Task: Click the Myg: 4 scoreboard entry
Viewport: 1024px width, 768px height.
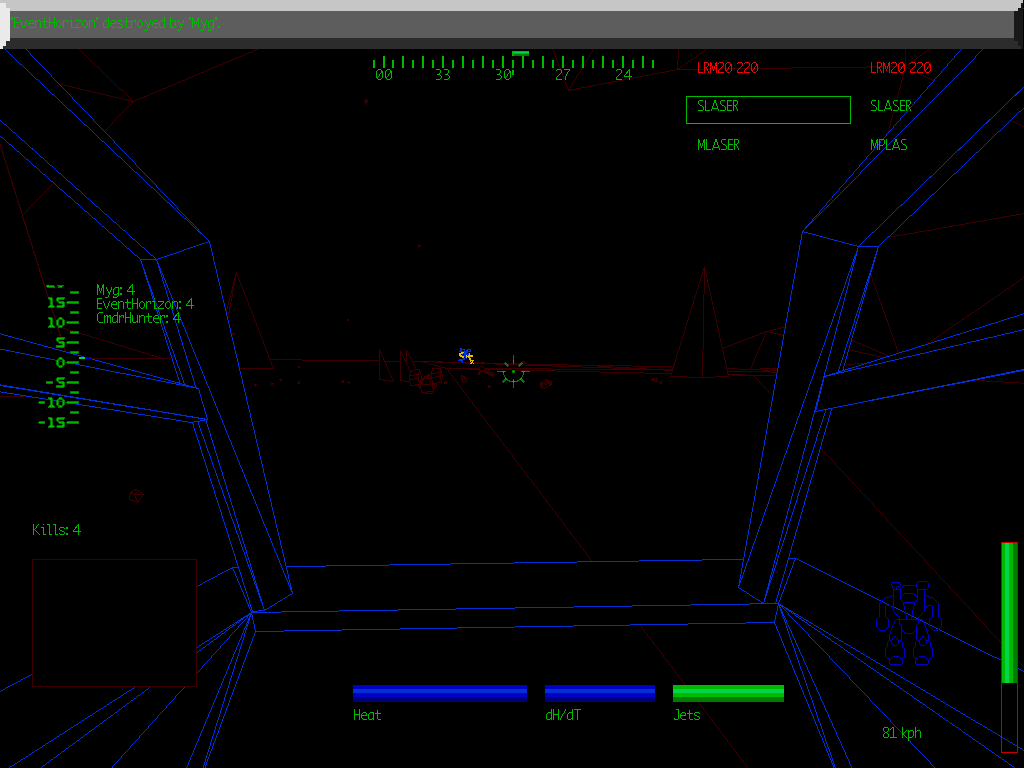Action: [x=115, y=290]
